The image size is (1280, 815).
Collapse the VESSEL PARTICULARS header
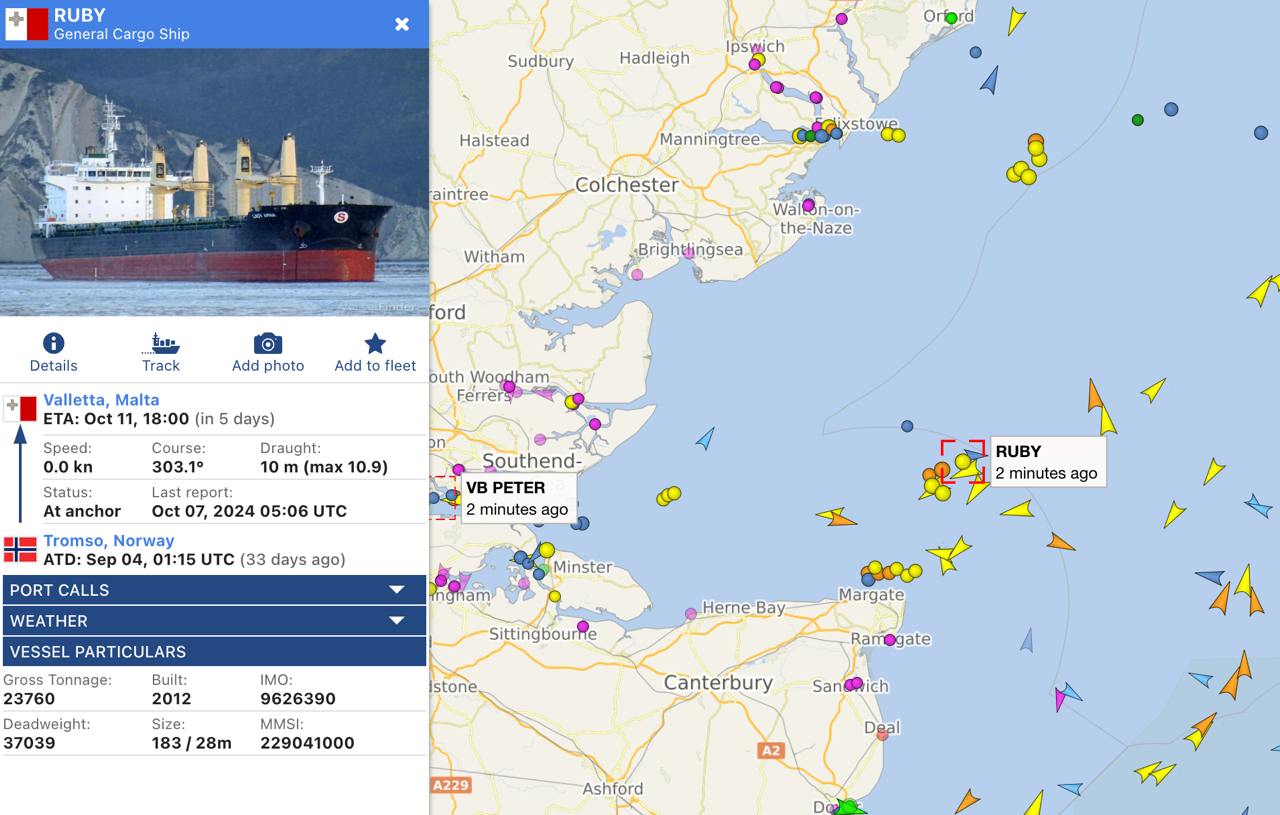[214, 652]
